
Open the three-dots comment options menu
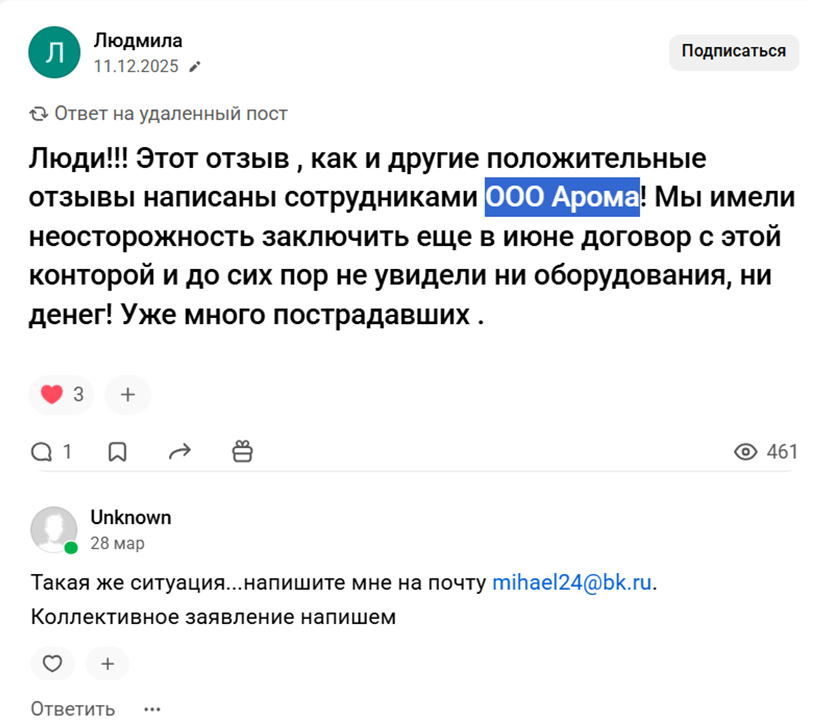(152, 709)
